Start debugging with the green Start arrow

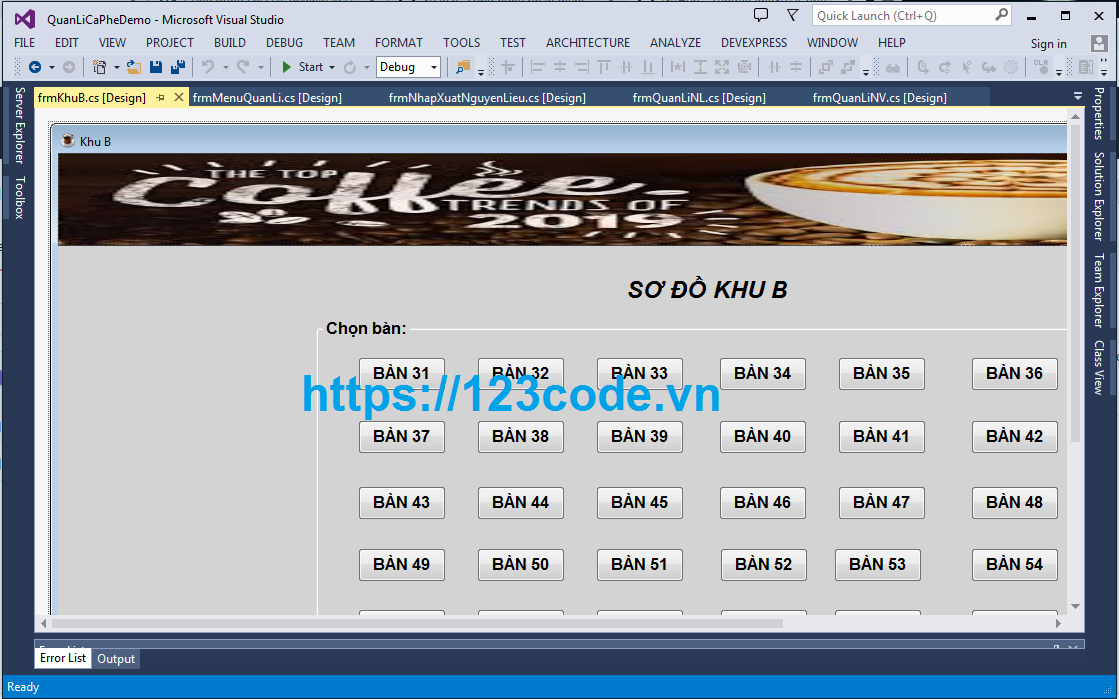(x=287, y=66)
